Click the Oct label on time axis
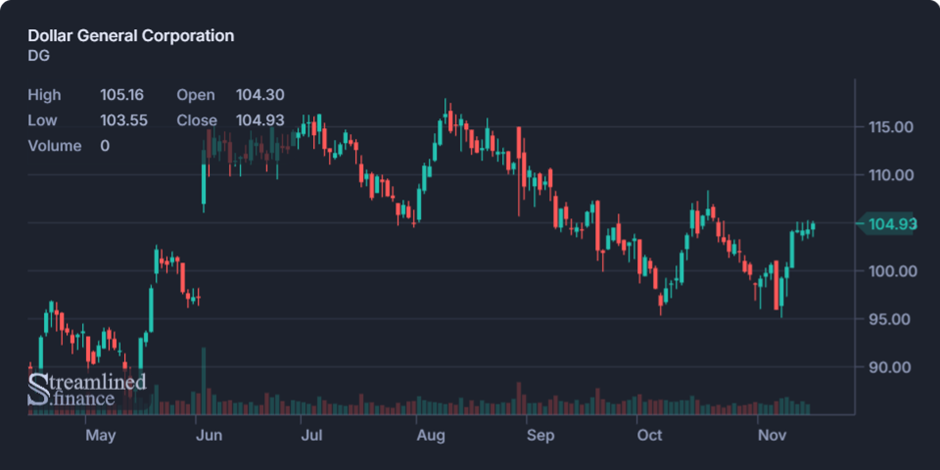Screen dimensions: 940x470 pos(650,435)
